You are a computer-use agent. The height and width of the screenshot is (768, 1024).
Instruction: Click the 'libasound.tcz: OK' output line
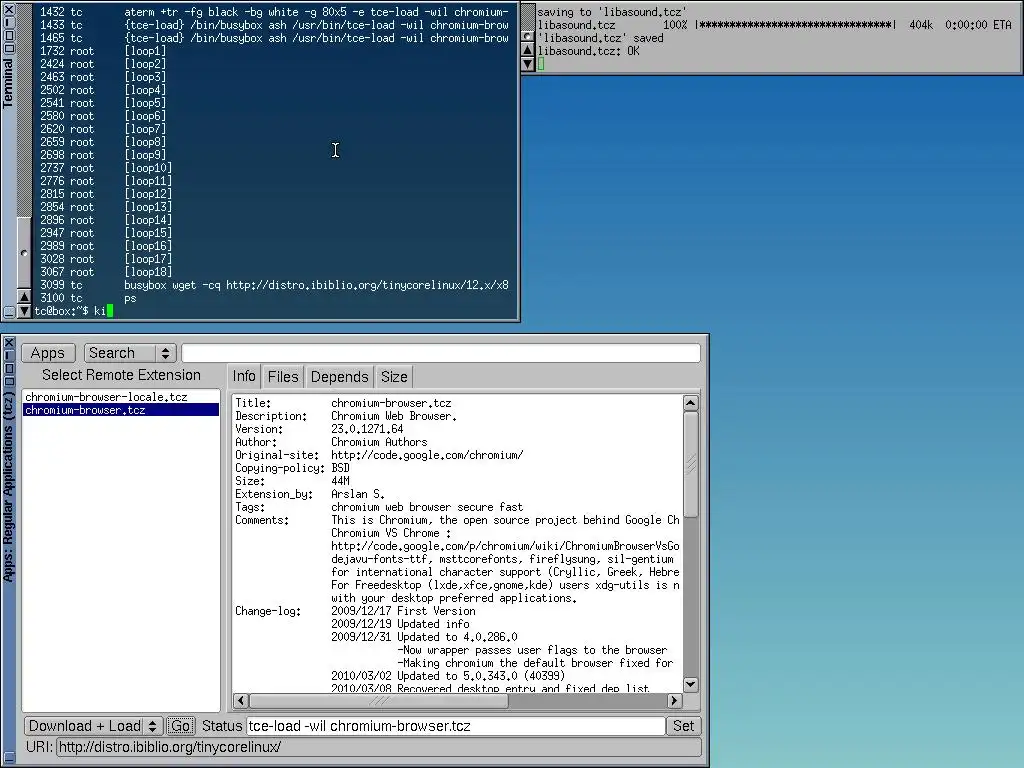coord(588,51)
